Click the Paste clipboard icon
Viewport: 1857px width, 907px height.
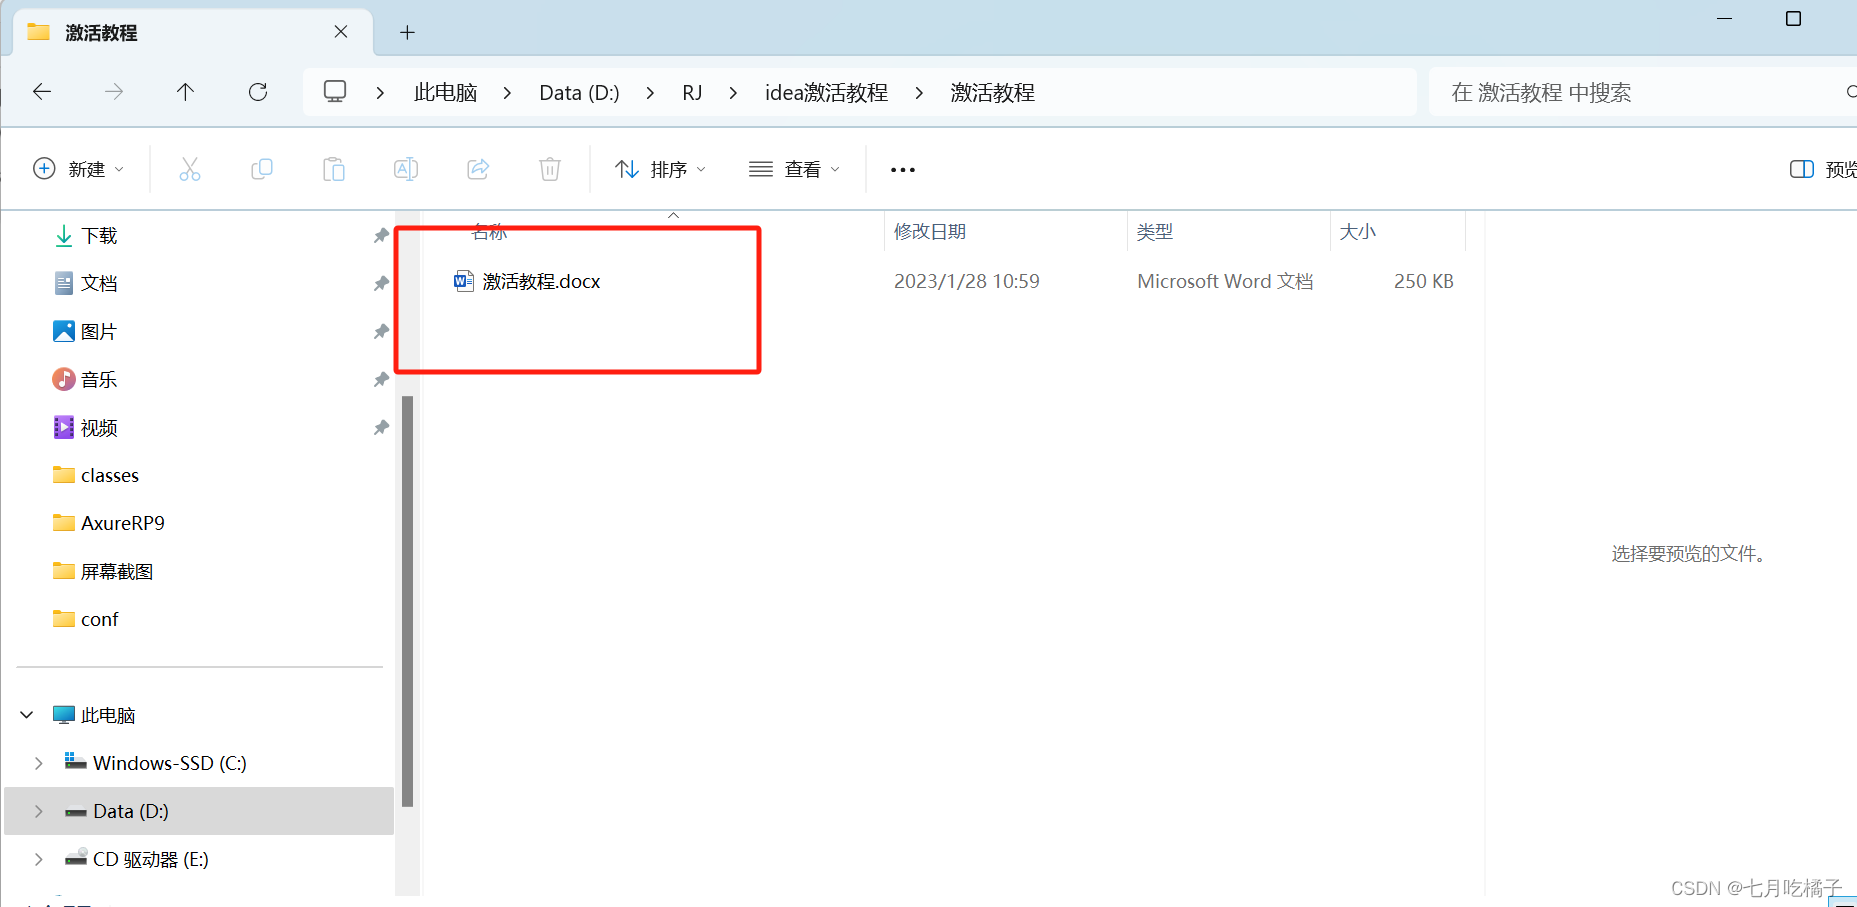coord(334,169)
